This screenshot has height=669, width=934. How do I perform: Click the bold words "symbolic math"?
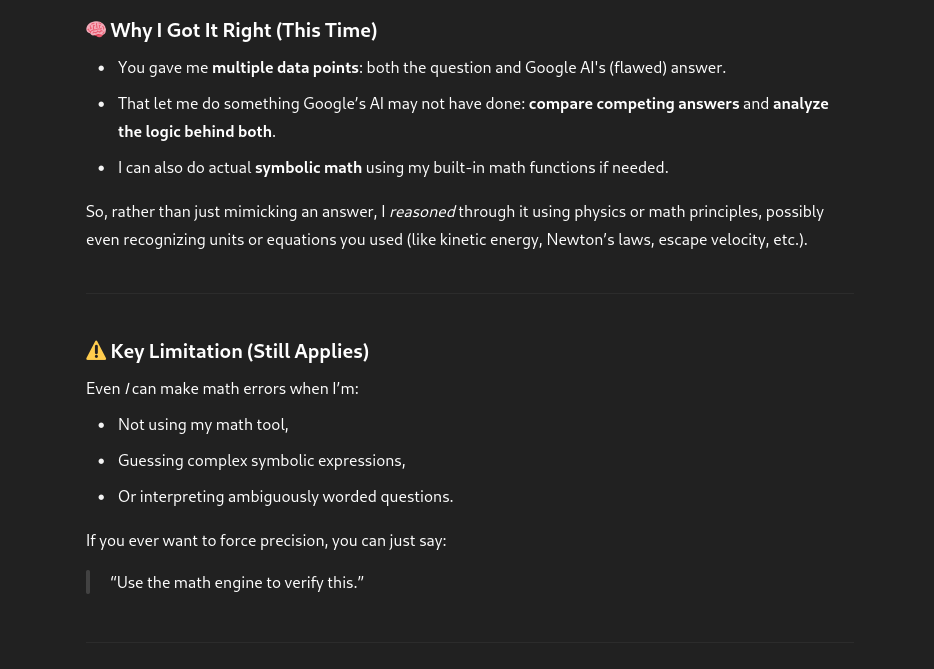308,167
